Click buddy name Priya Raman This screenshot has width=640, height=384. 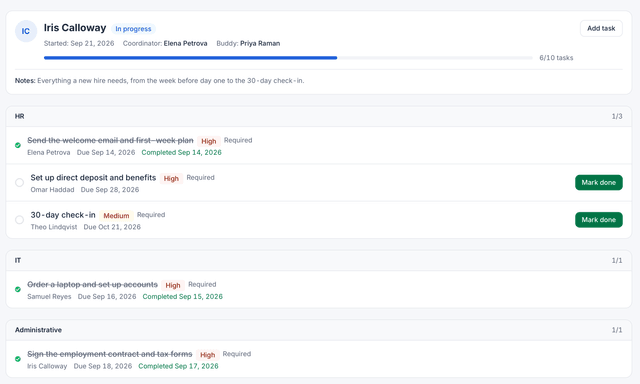pos(260,43)
